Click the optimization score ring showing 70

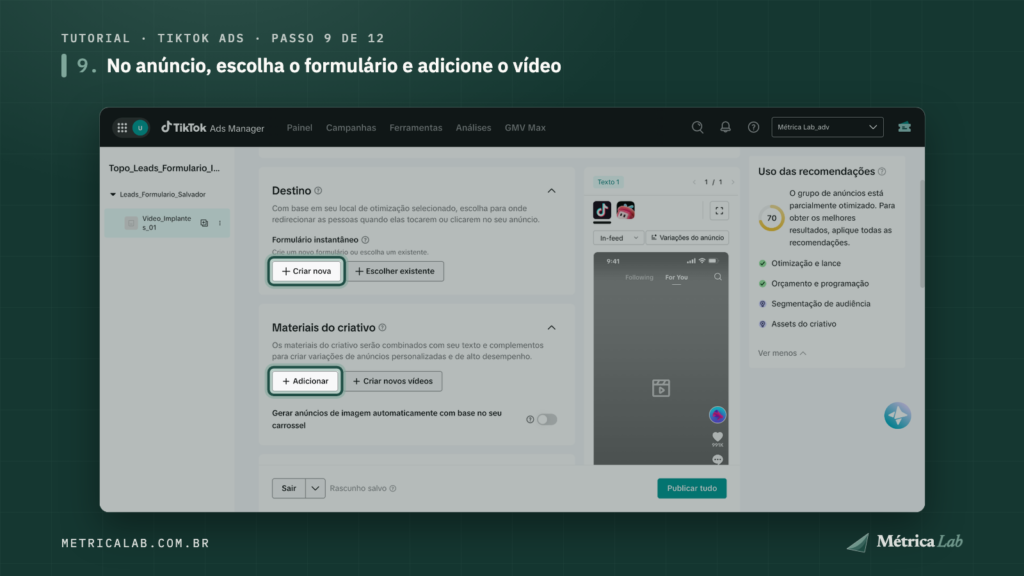pos(771,218)
